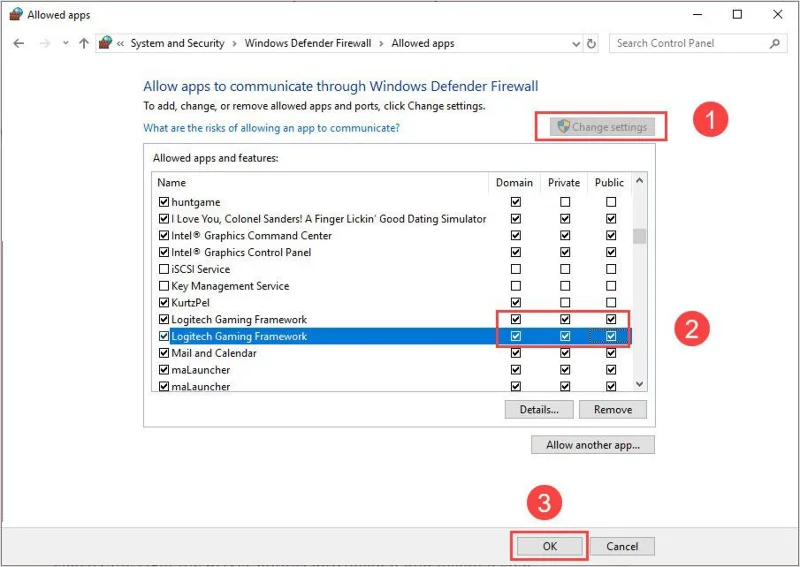
Task: Enable Domain for iSCSI Service
Action: click(516, 269)
